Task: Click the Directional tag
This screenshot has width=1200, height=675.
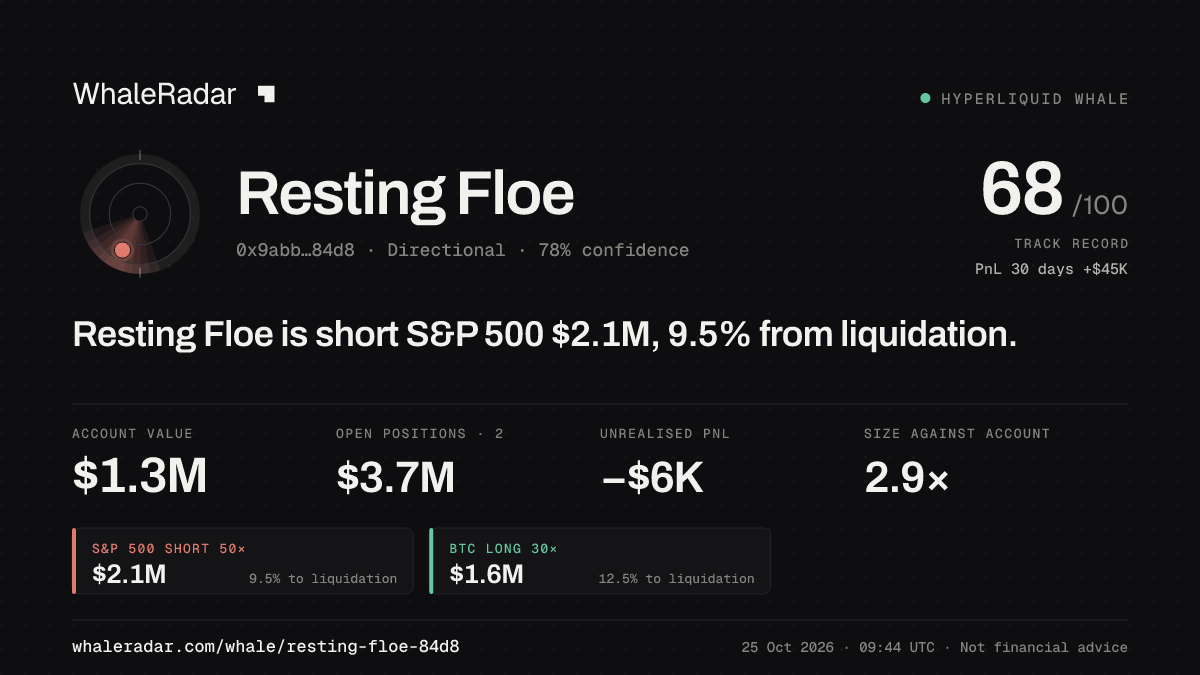Action: pyautogui.click(x=446, y=250)
